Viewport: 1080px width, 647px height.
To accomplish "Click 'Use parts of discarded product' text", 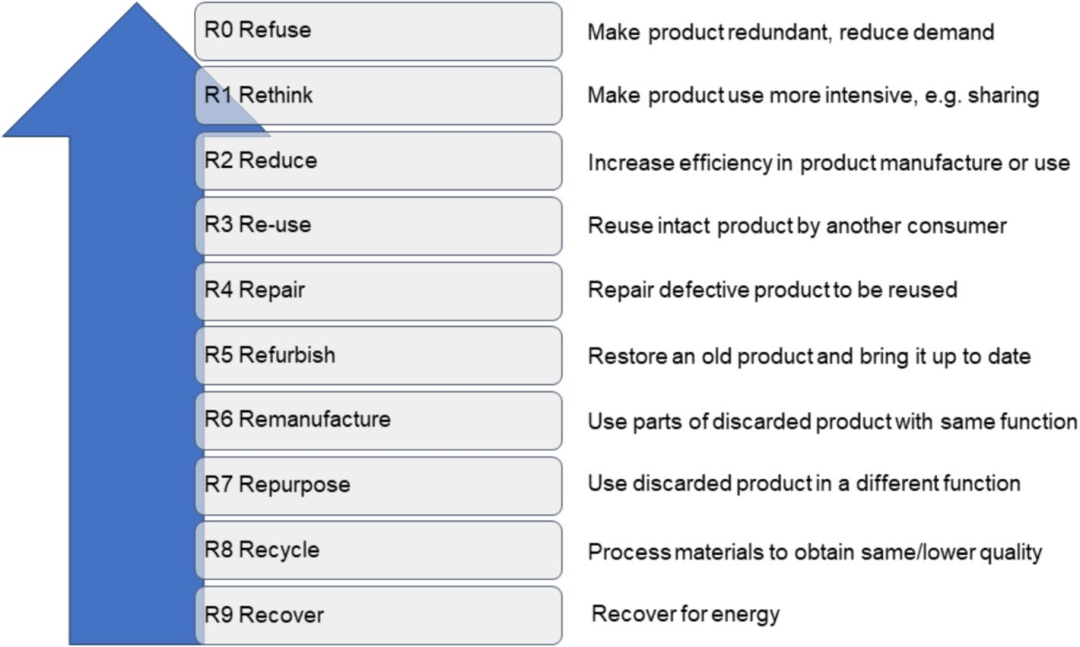I will (832, 421).
